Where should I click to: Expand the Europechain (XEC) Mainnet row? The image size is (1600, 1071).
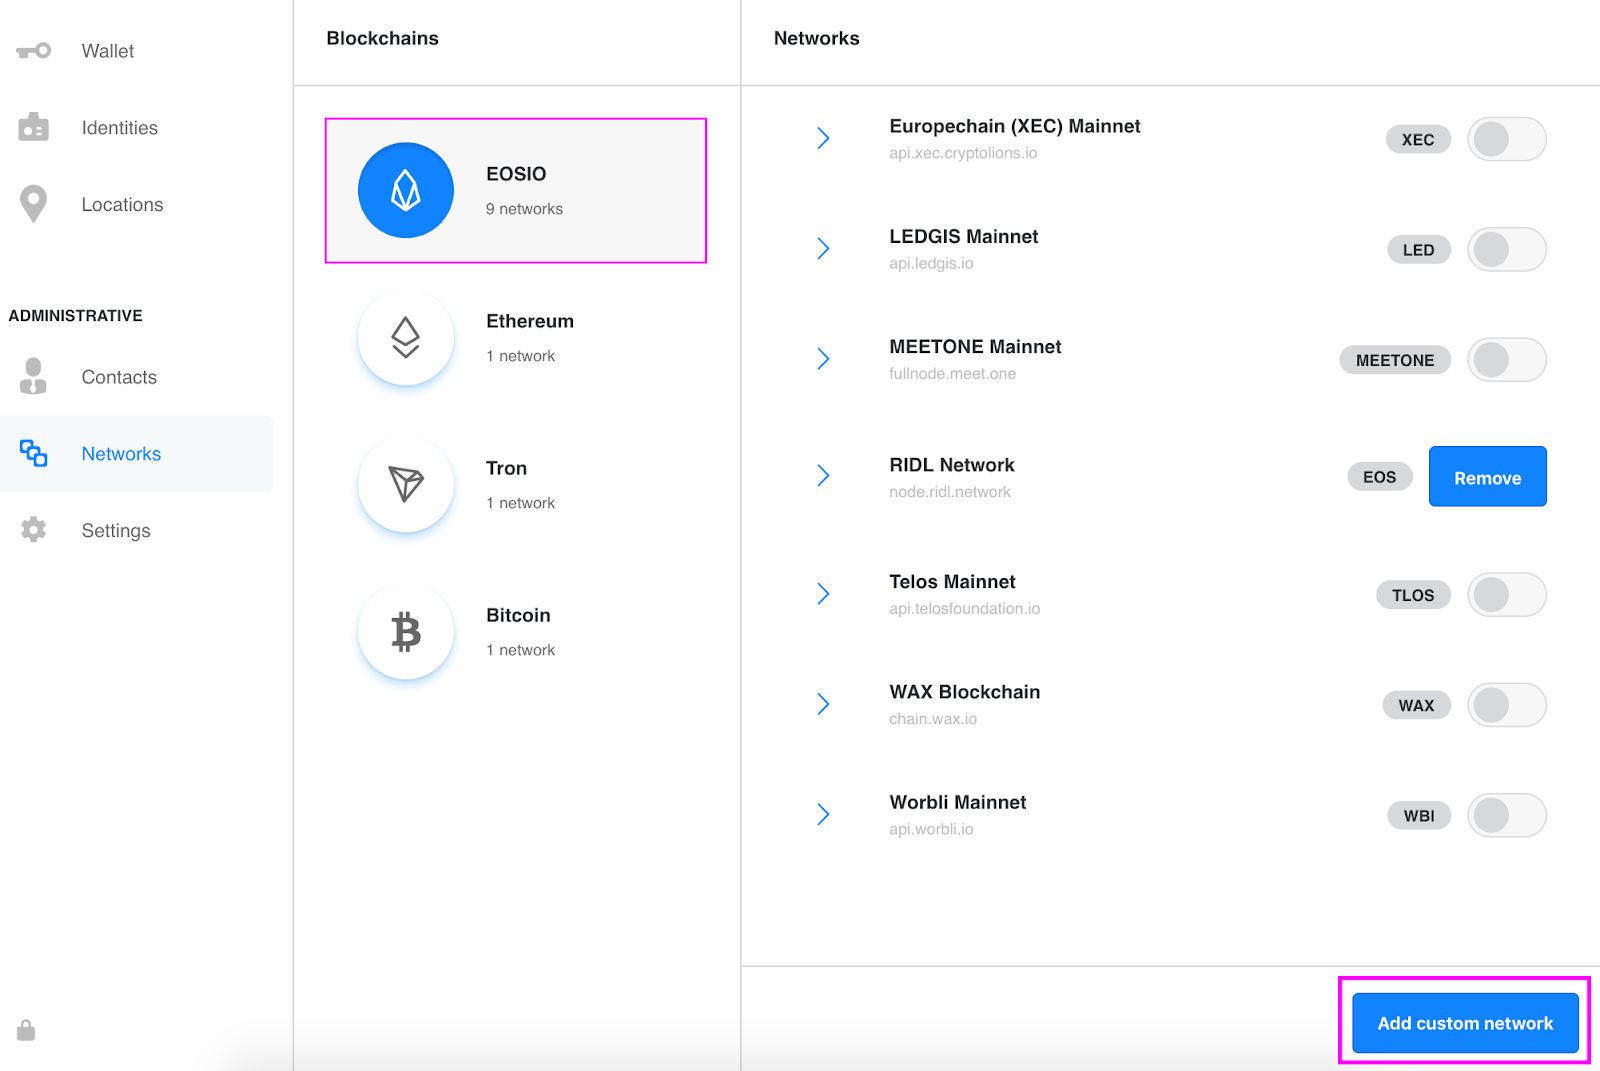click(x=823, y=138)
